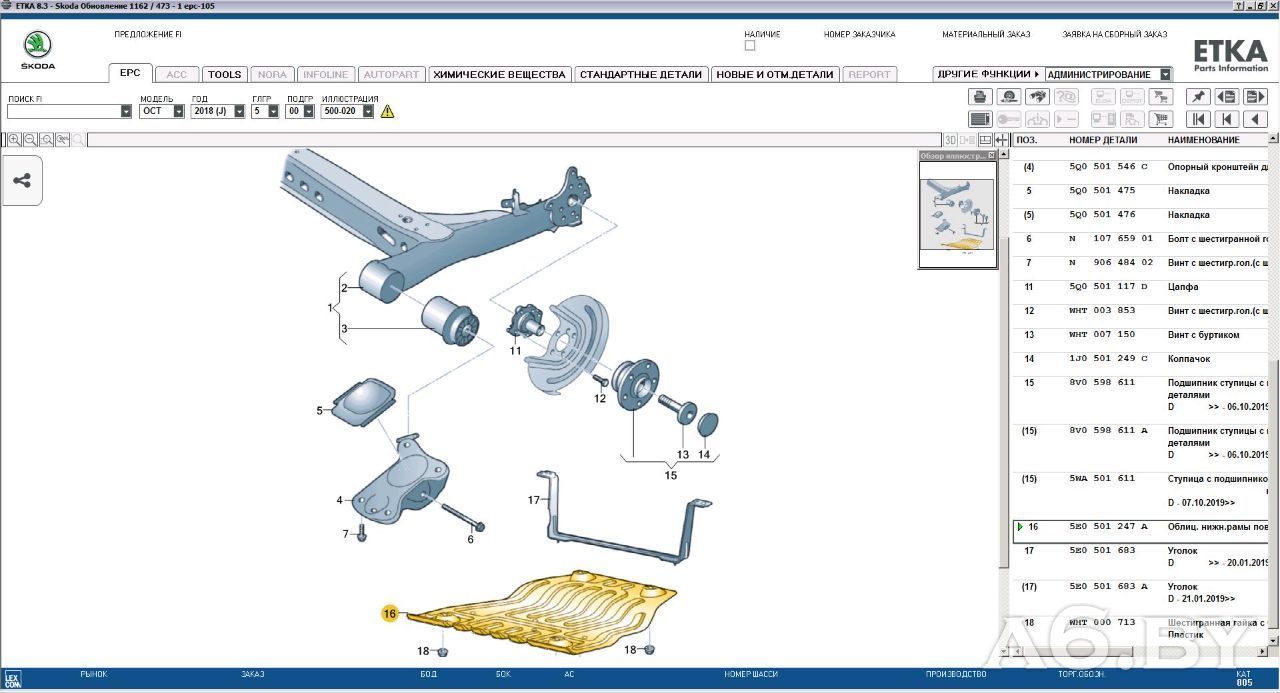Viewport: 1280px width, 693px height.
Task: Switch to the TOOLS tab
Action: [225, 74]
